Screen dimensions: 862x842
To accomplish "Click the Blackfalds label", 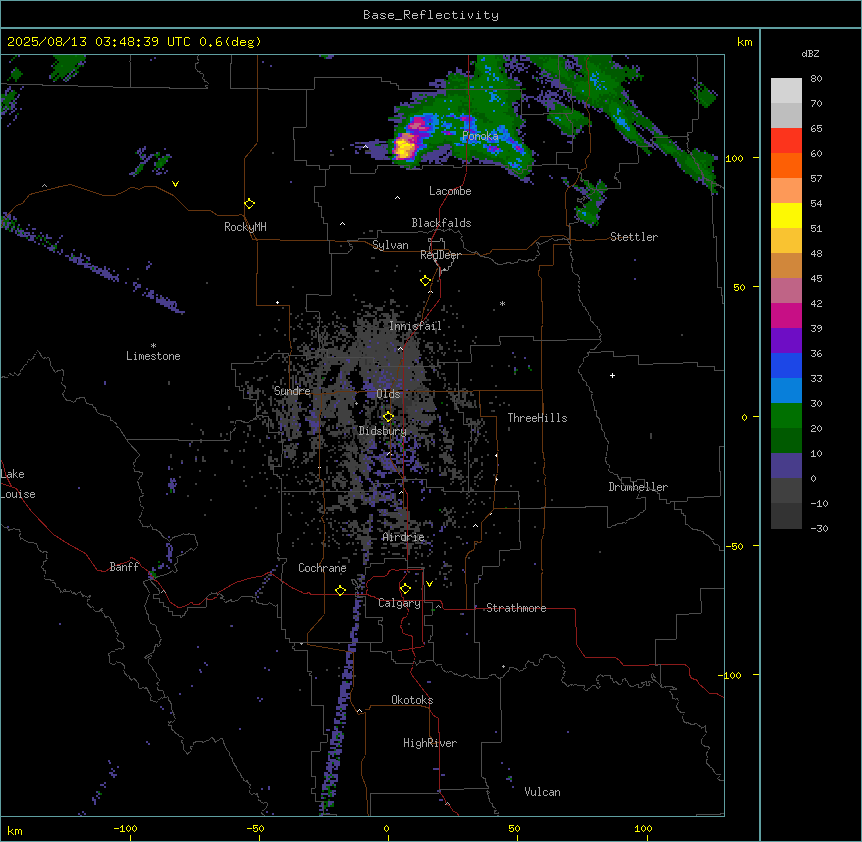I will click(x=441, y=223).
